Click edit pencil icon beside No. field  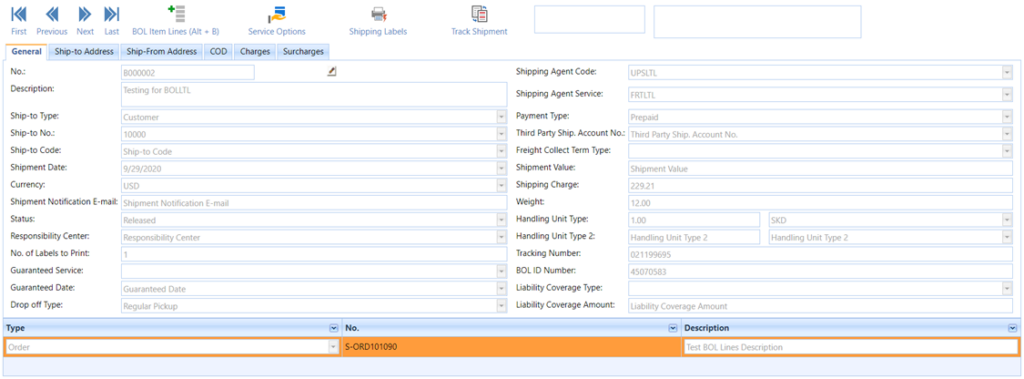pyautogui.click(x=332, y=72)
